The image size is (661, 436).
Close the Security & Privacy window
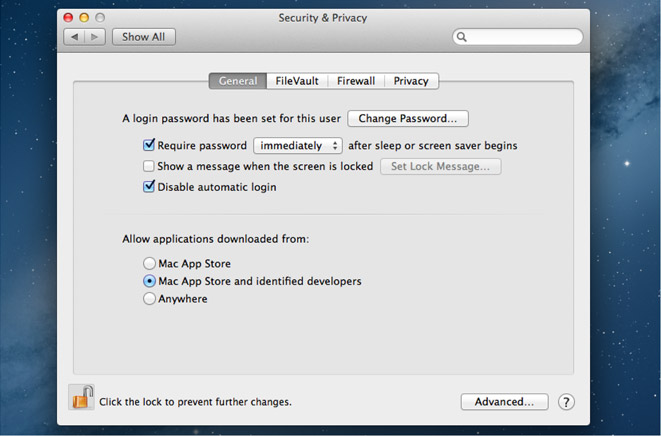coord(68,18)
